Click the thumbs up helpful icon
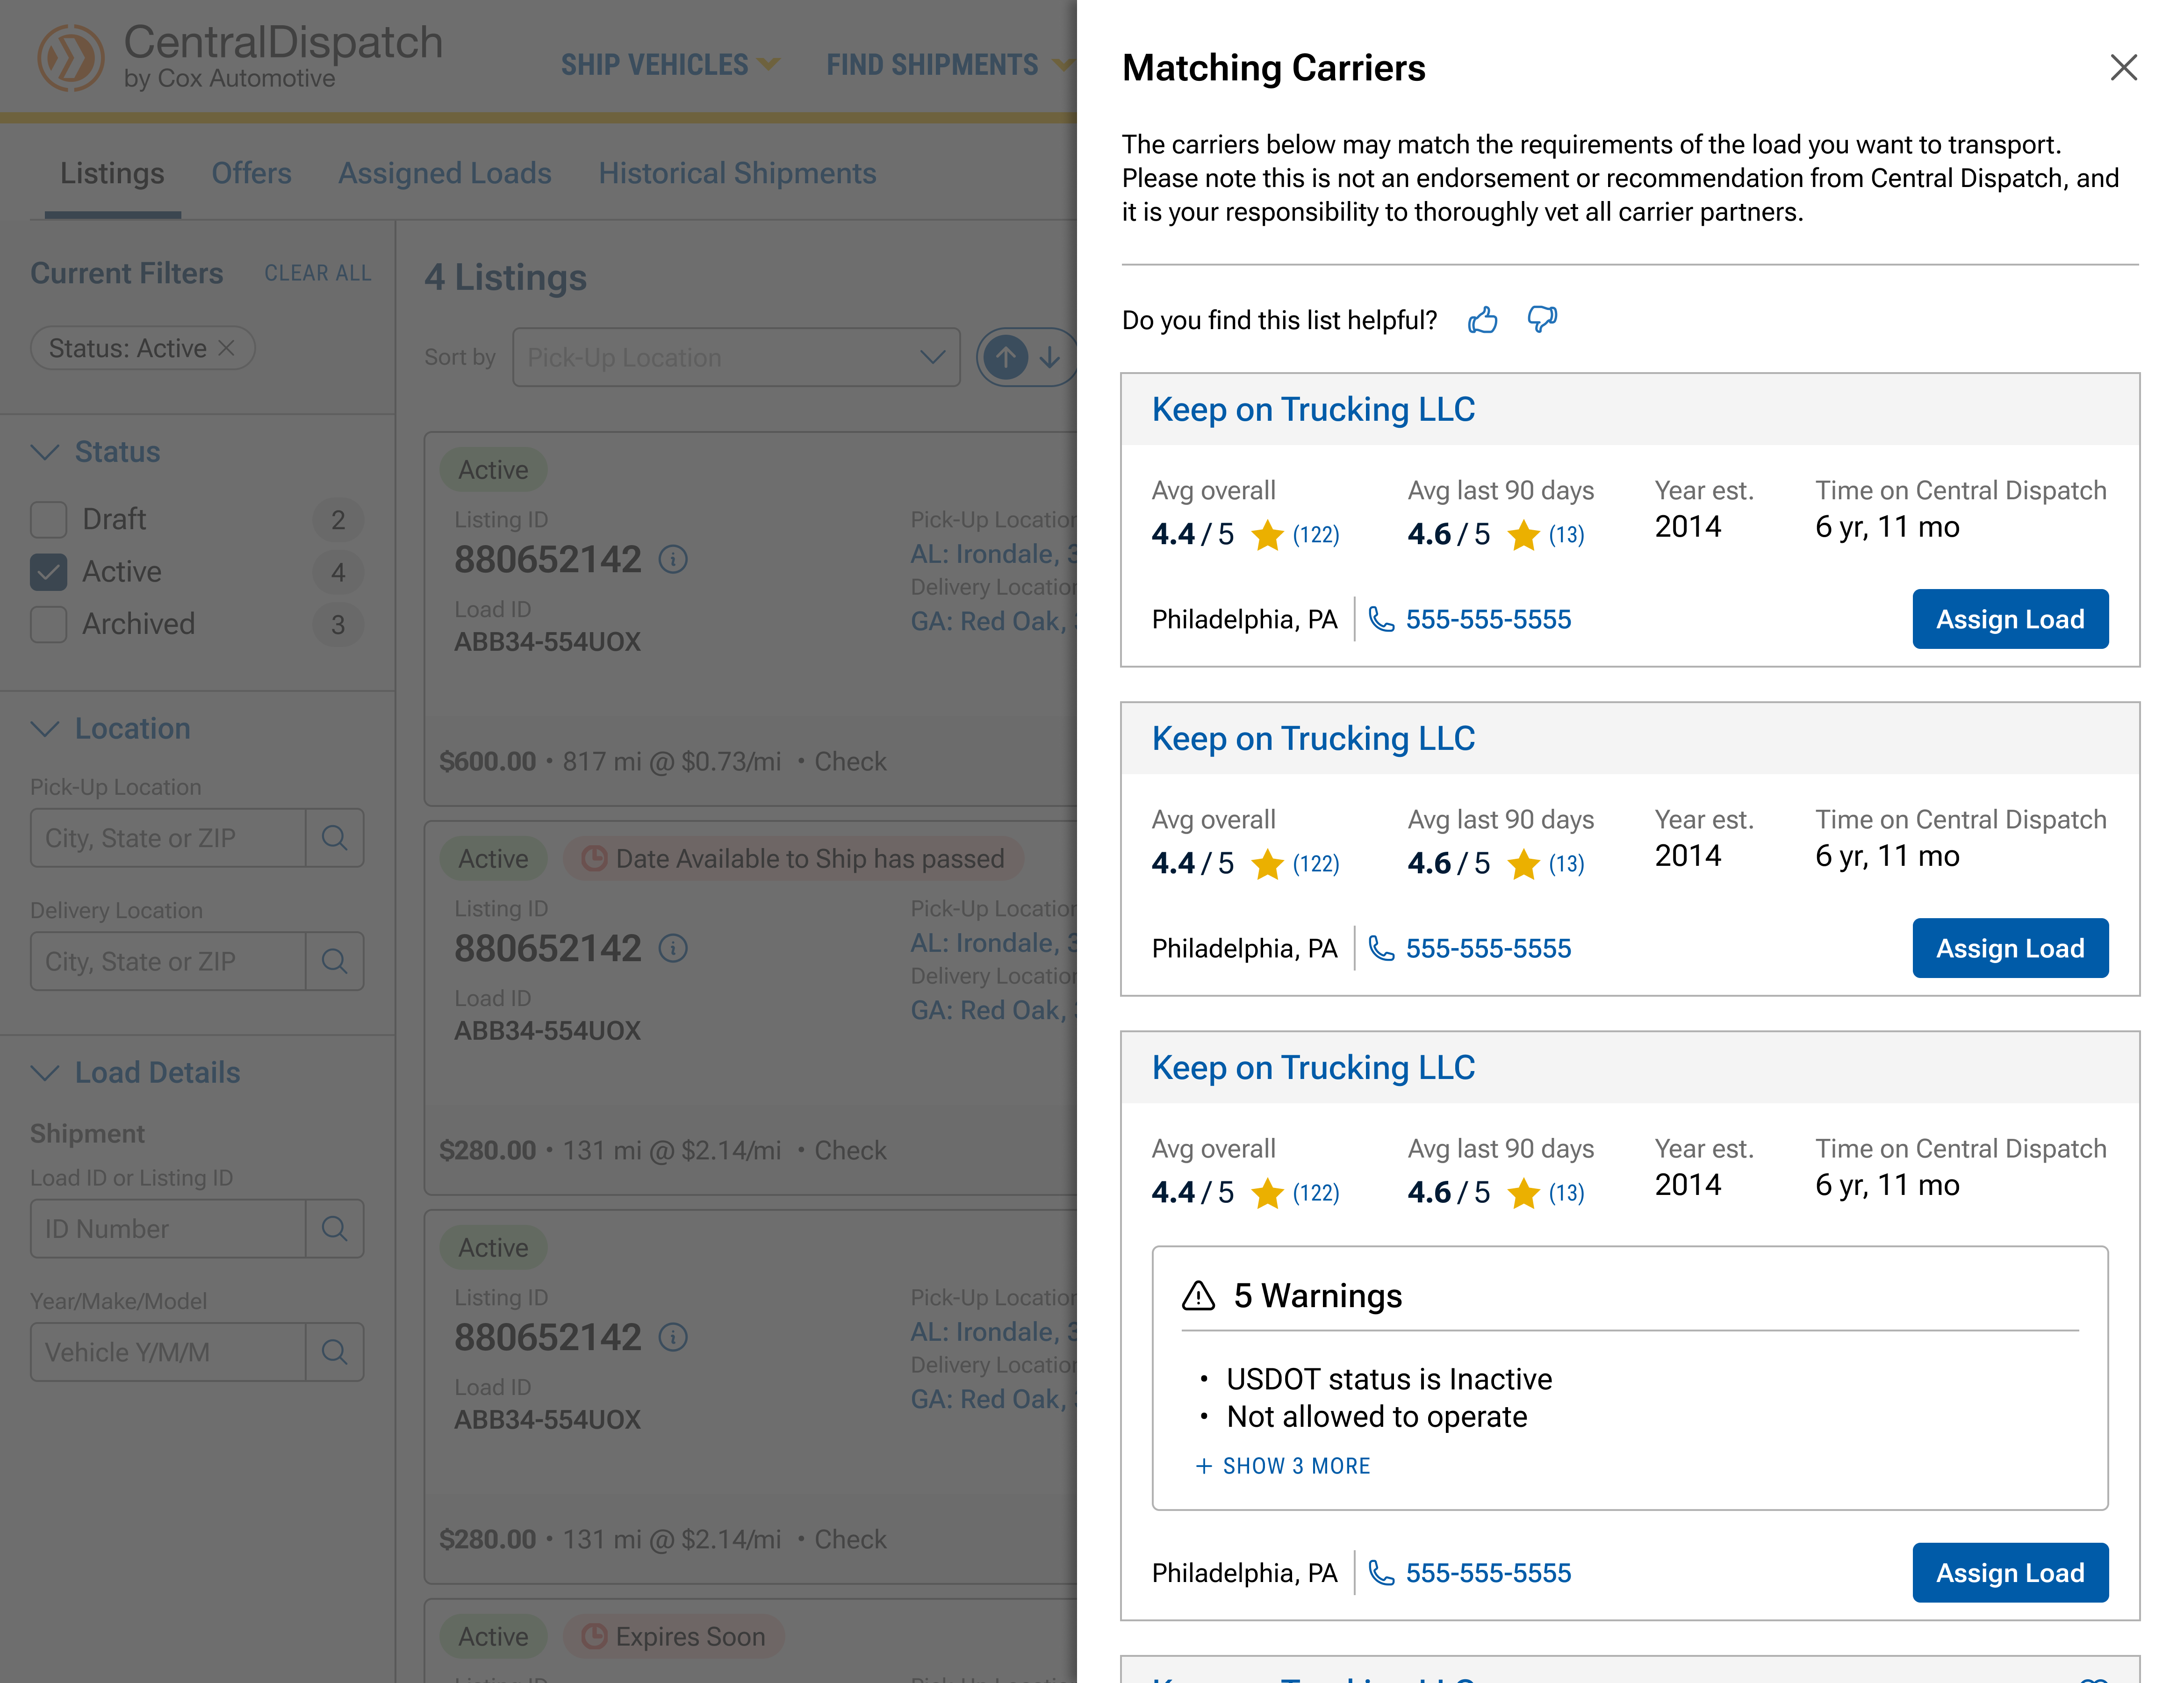Screen dimensions: 2184x1683 click(x=1482, y=320)
